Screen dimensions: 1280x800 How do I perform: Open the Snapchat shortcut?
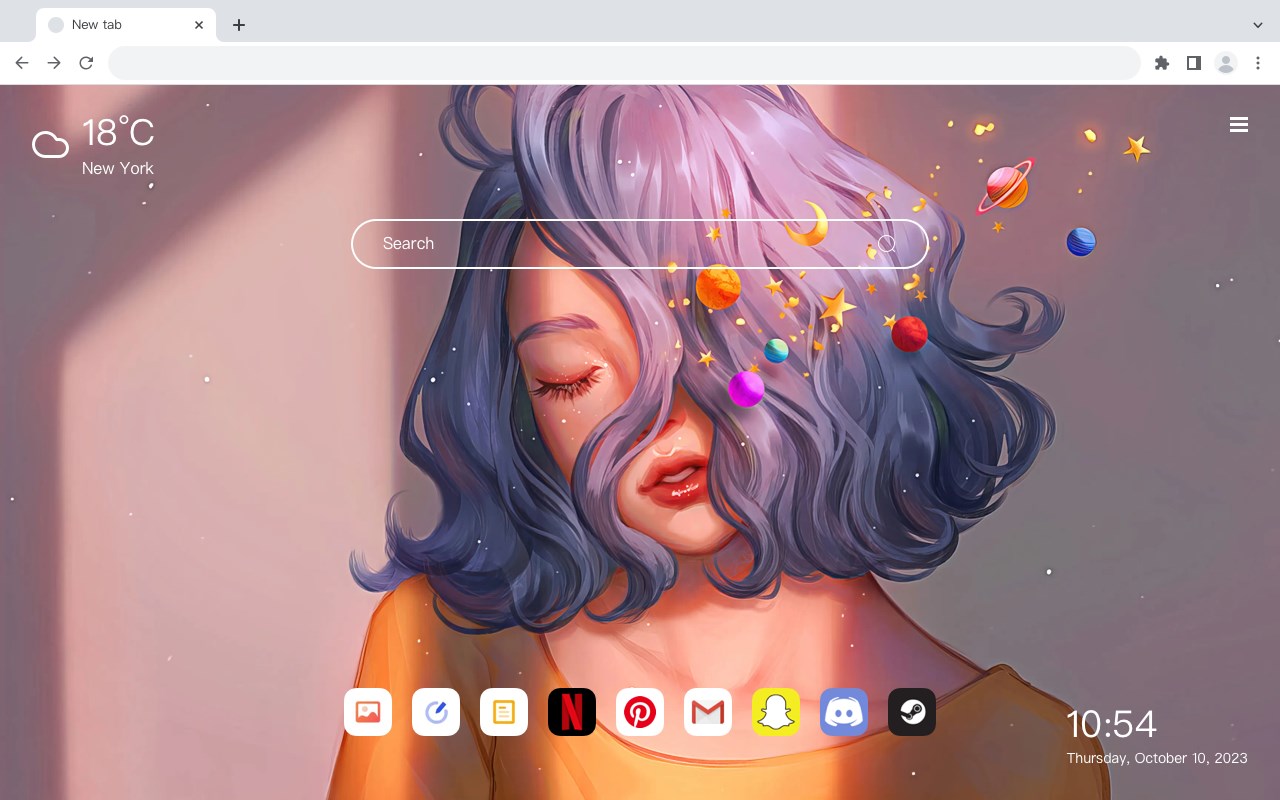pyautogui.click(x=776, y=712)
